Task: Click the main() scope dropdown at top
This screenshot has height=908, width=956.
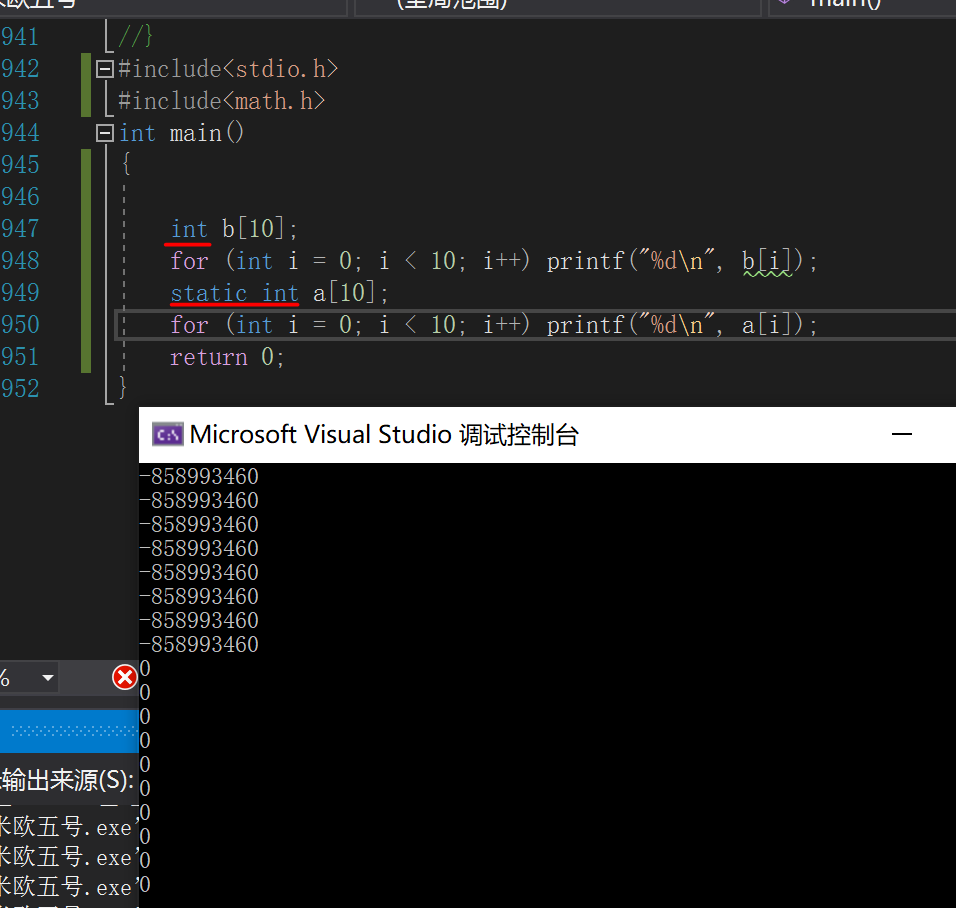Action: click(x=862, y=7)
